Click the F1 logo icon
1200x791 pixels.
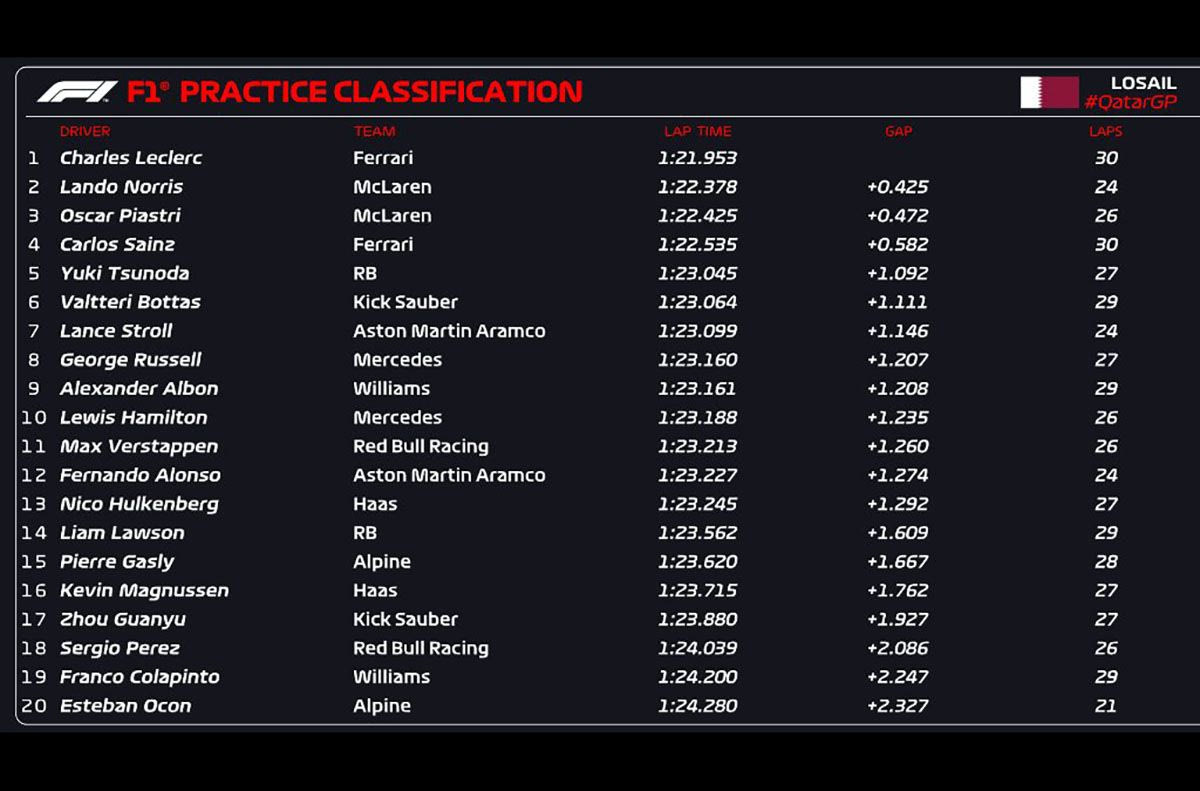(77, 92)
